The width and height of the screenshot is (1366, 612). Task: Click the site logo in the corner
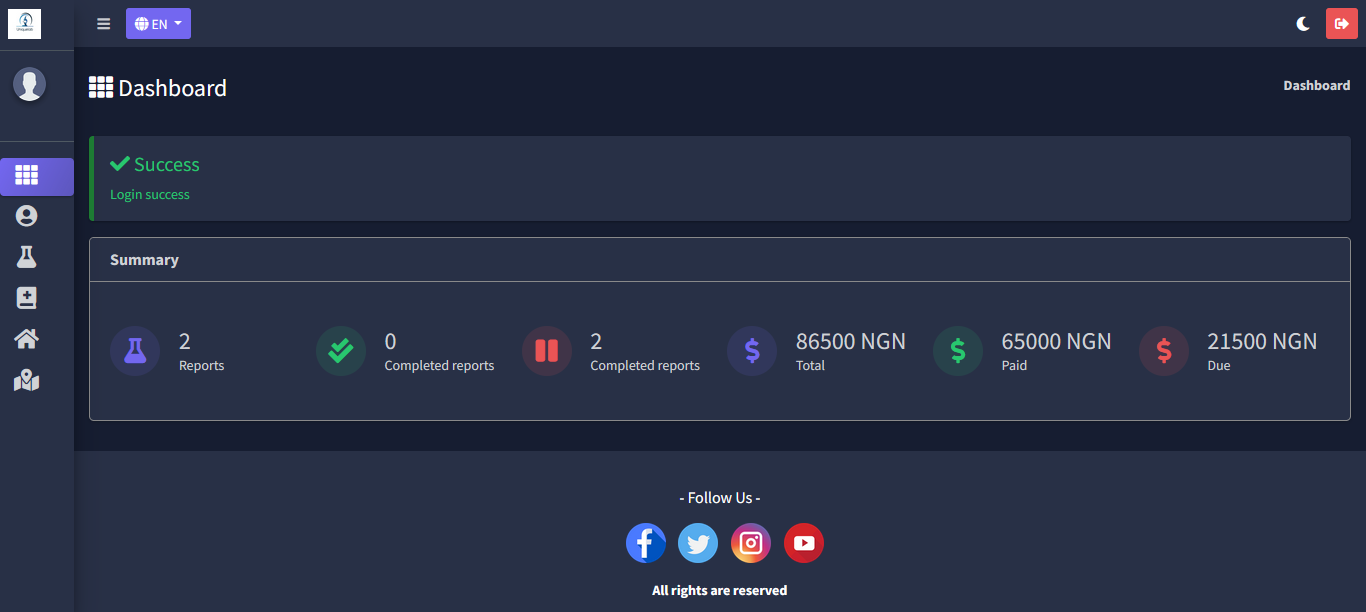[24, 23]
